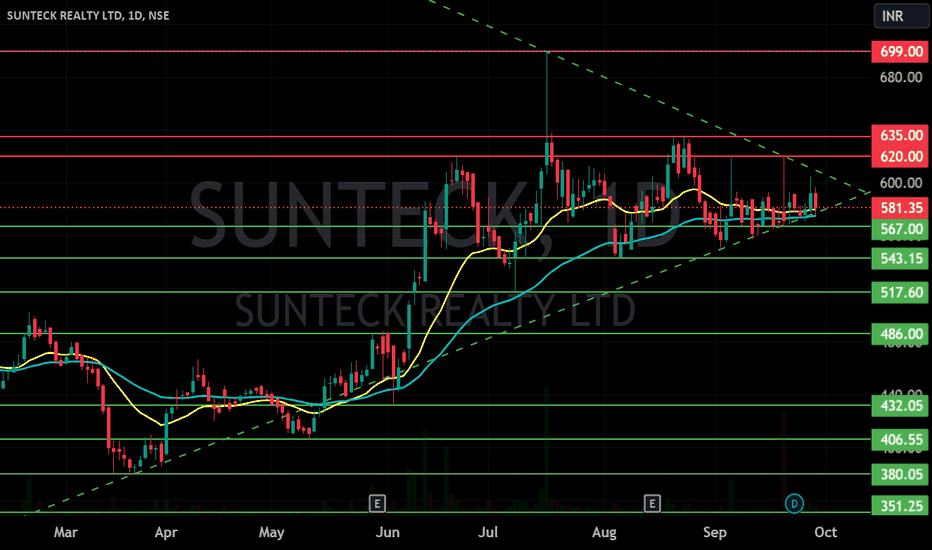The height and width of the screenshot is (550, 932).
Task: Select the 699.00 red price label
Action: tap(900, 52)
